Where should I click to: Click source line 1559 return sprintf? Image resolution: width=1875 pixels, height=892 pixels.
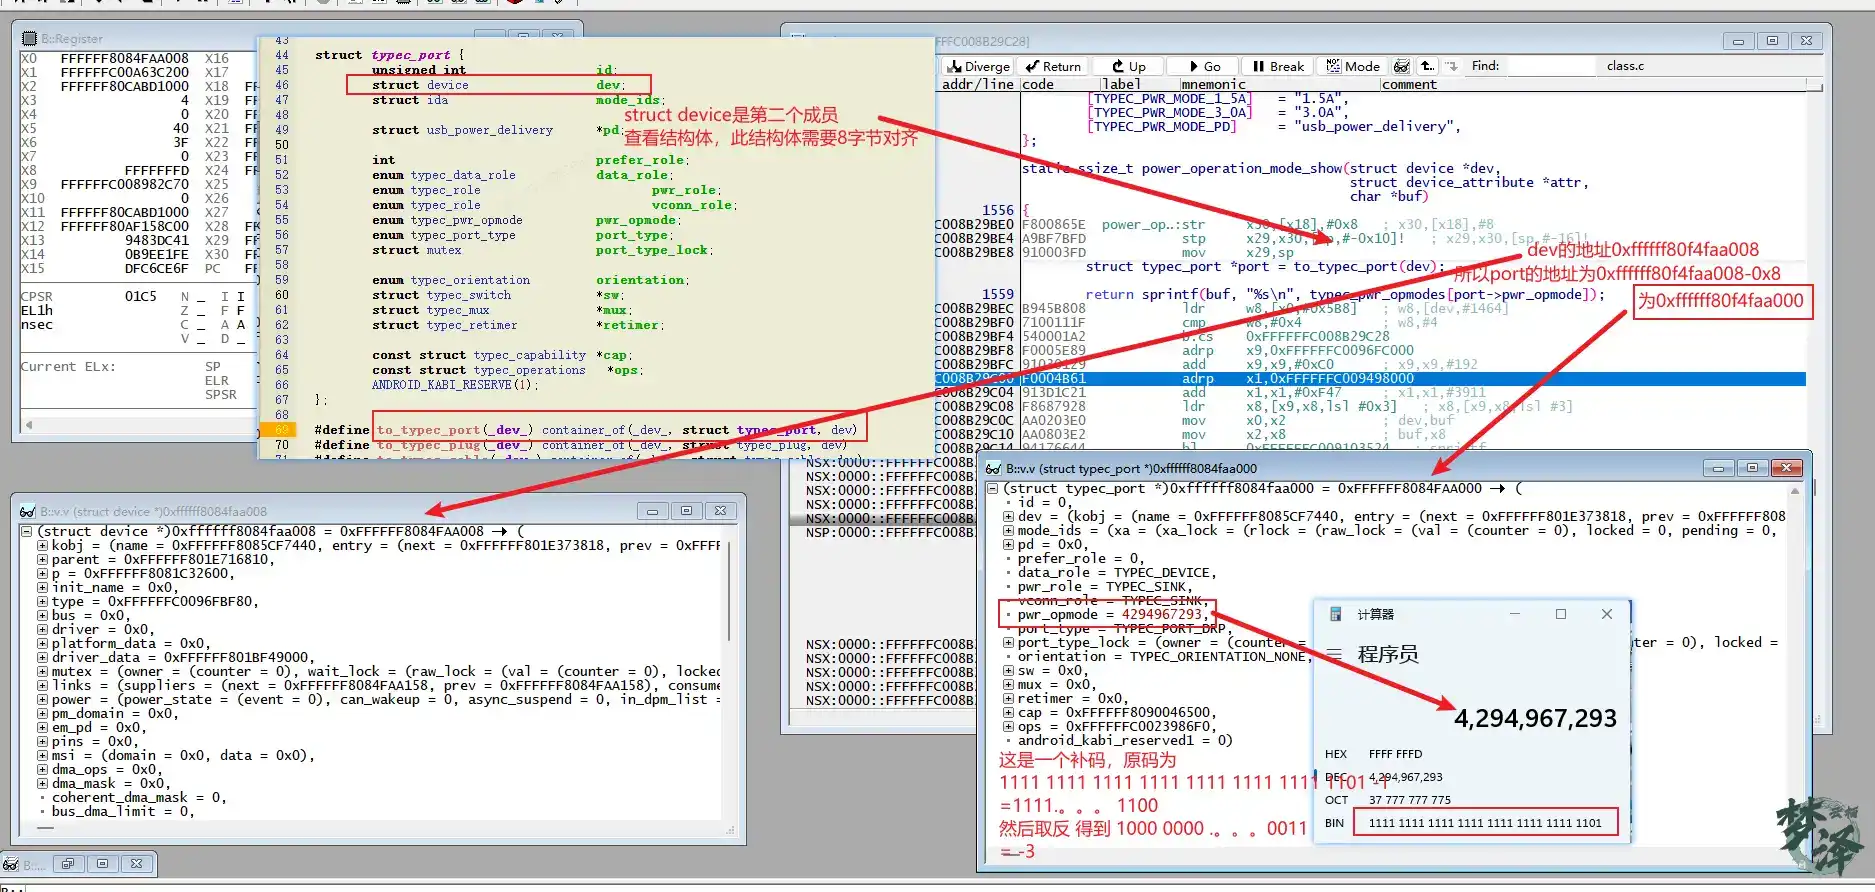pos(1345,294)
